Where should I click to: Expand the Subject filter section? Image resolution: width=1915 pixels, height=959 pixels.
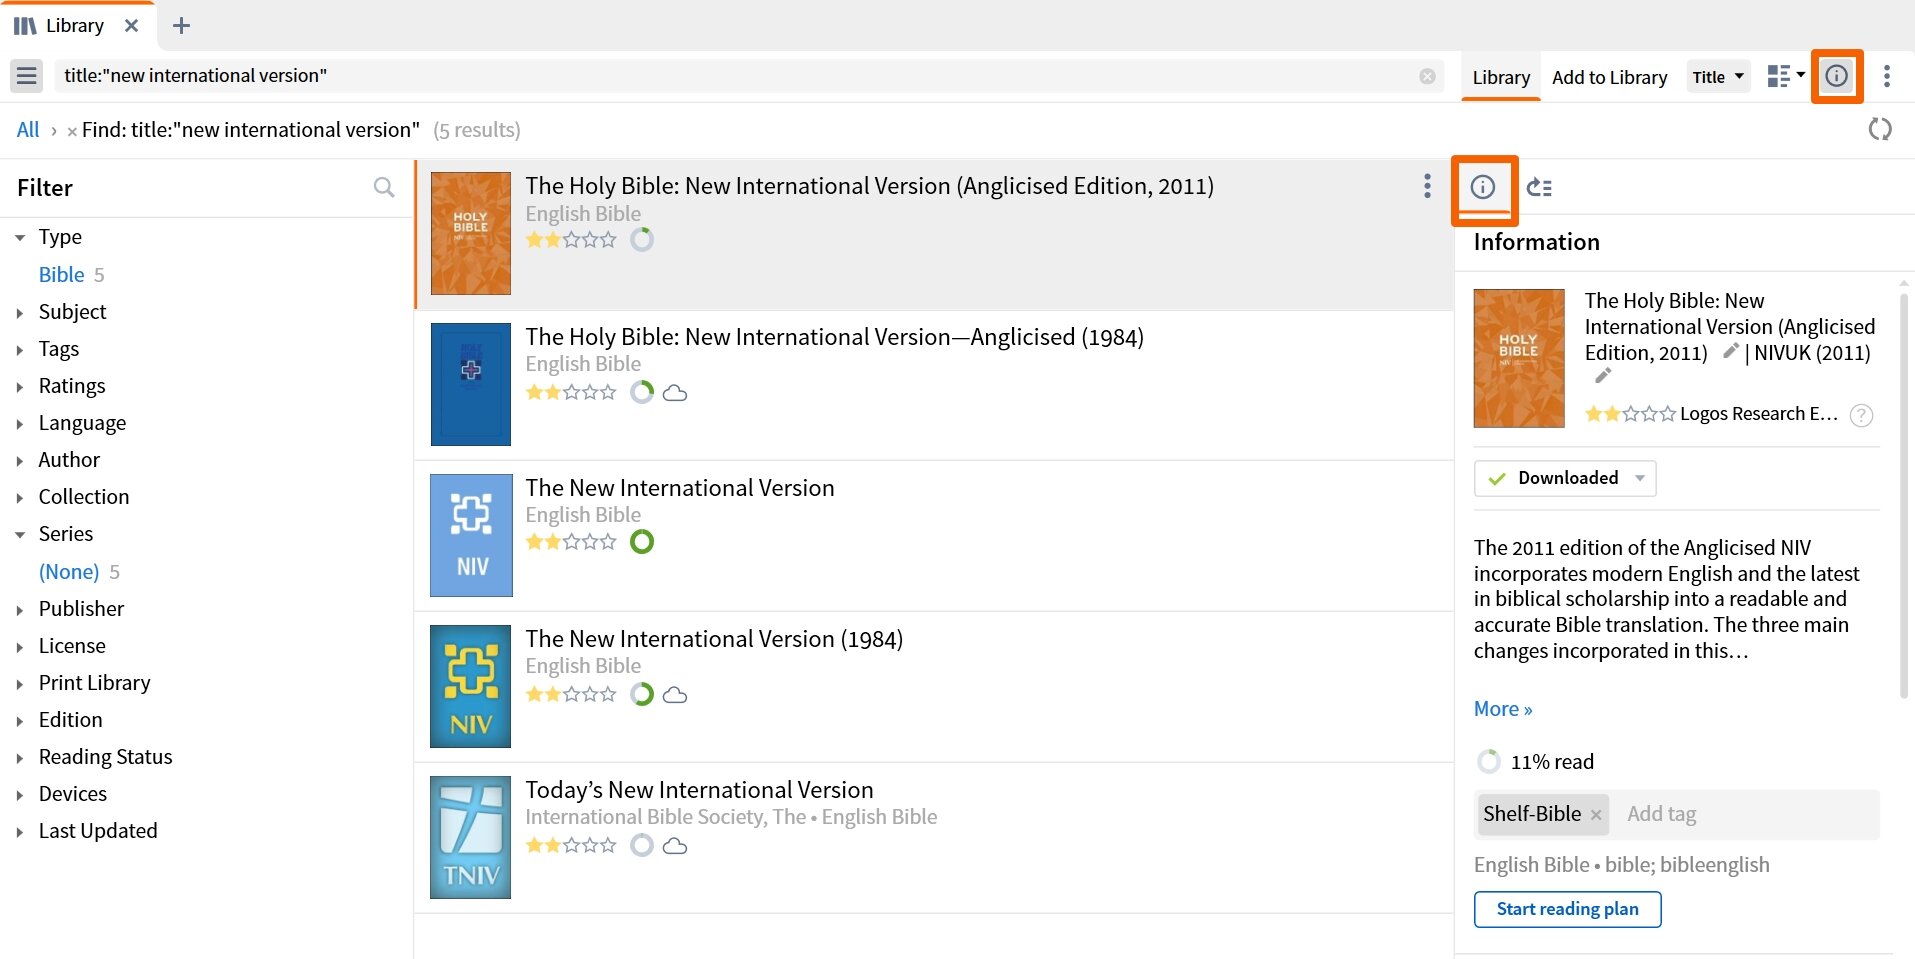pyautogui.click(x=20, y=313)
